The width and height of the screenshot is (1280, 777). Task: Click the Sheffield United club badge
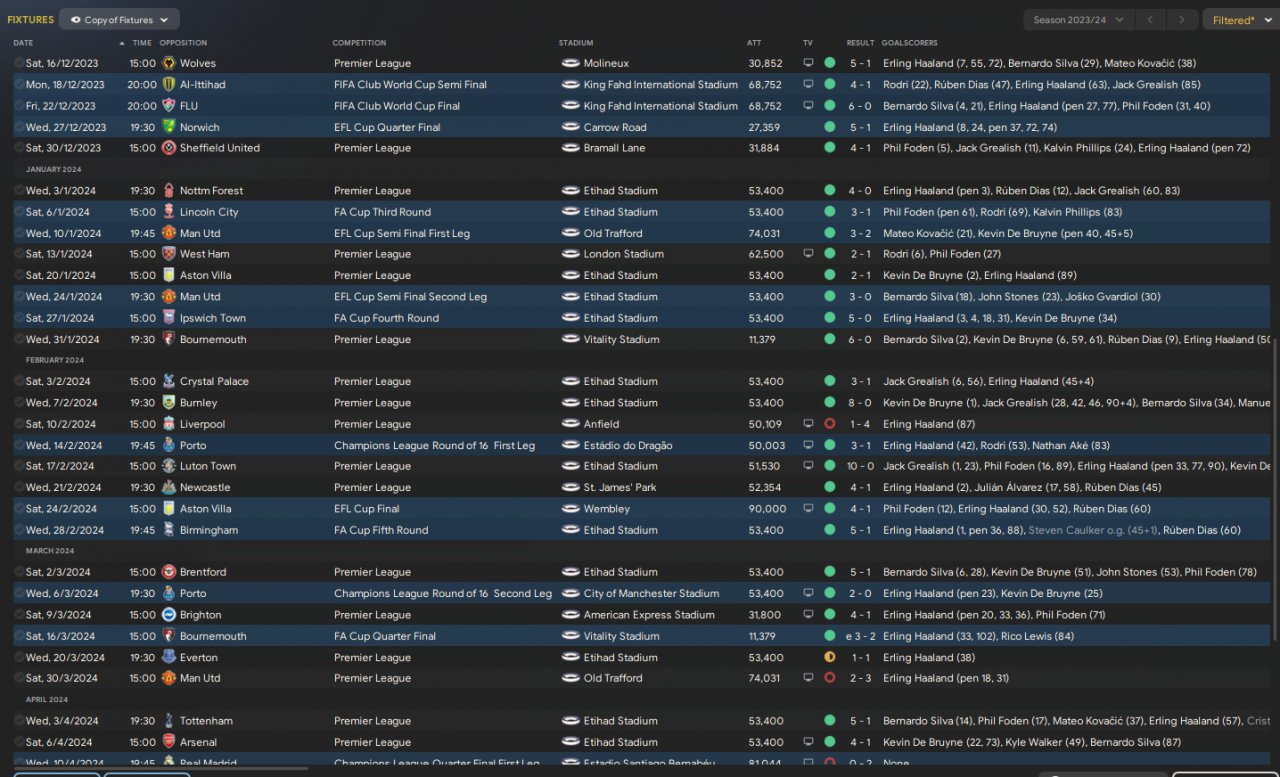point(169,148)
